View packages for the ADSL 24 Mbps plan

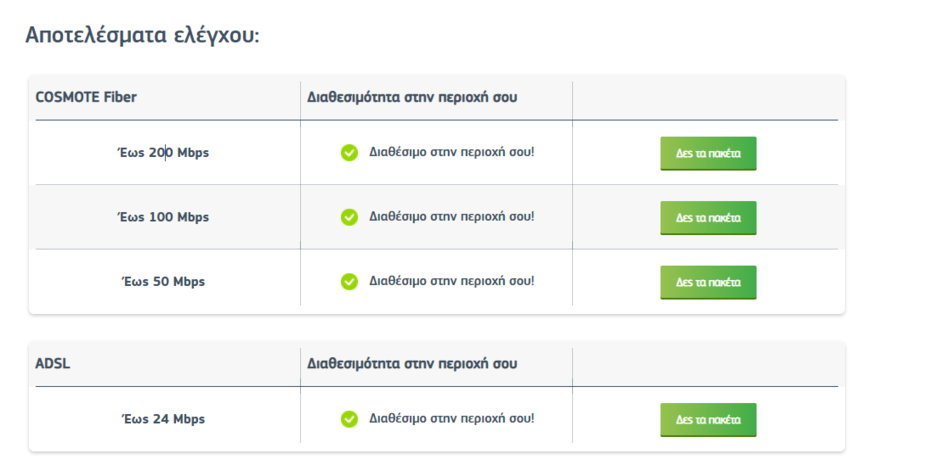pyautogui.click(x=708, y=419)
